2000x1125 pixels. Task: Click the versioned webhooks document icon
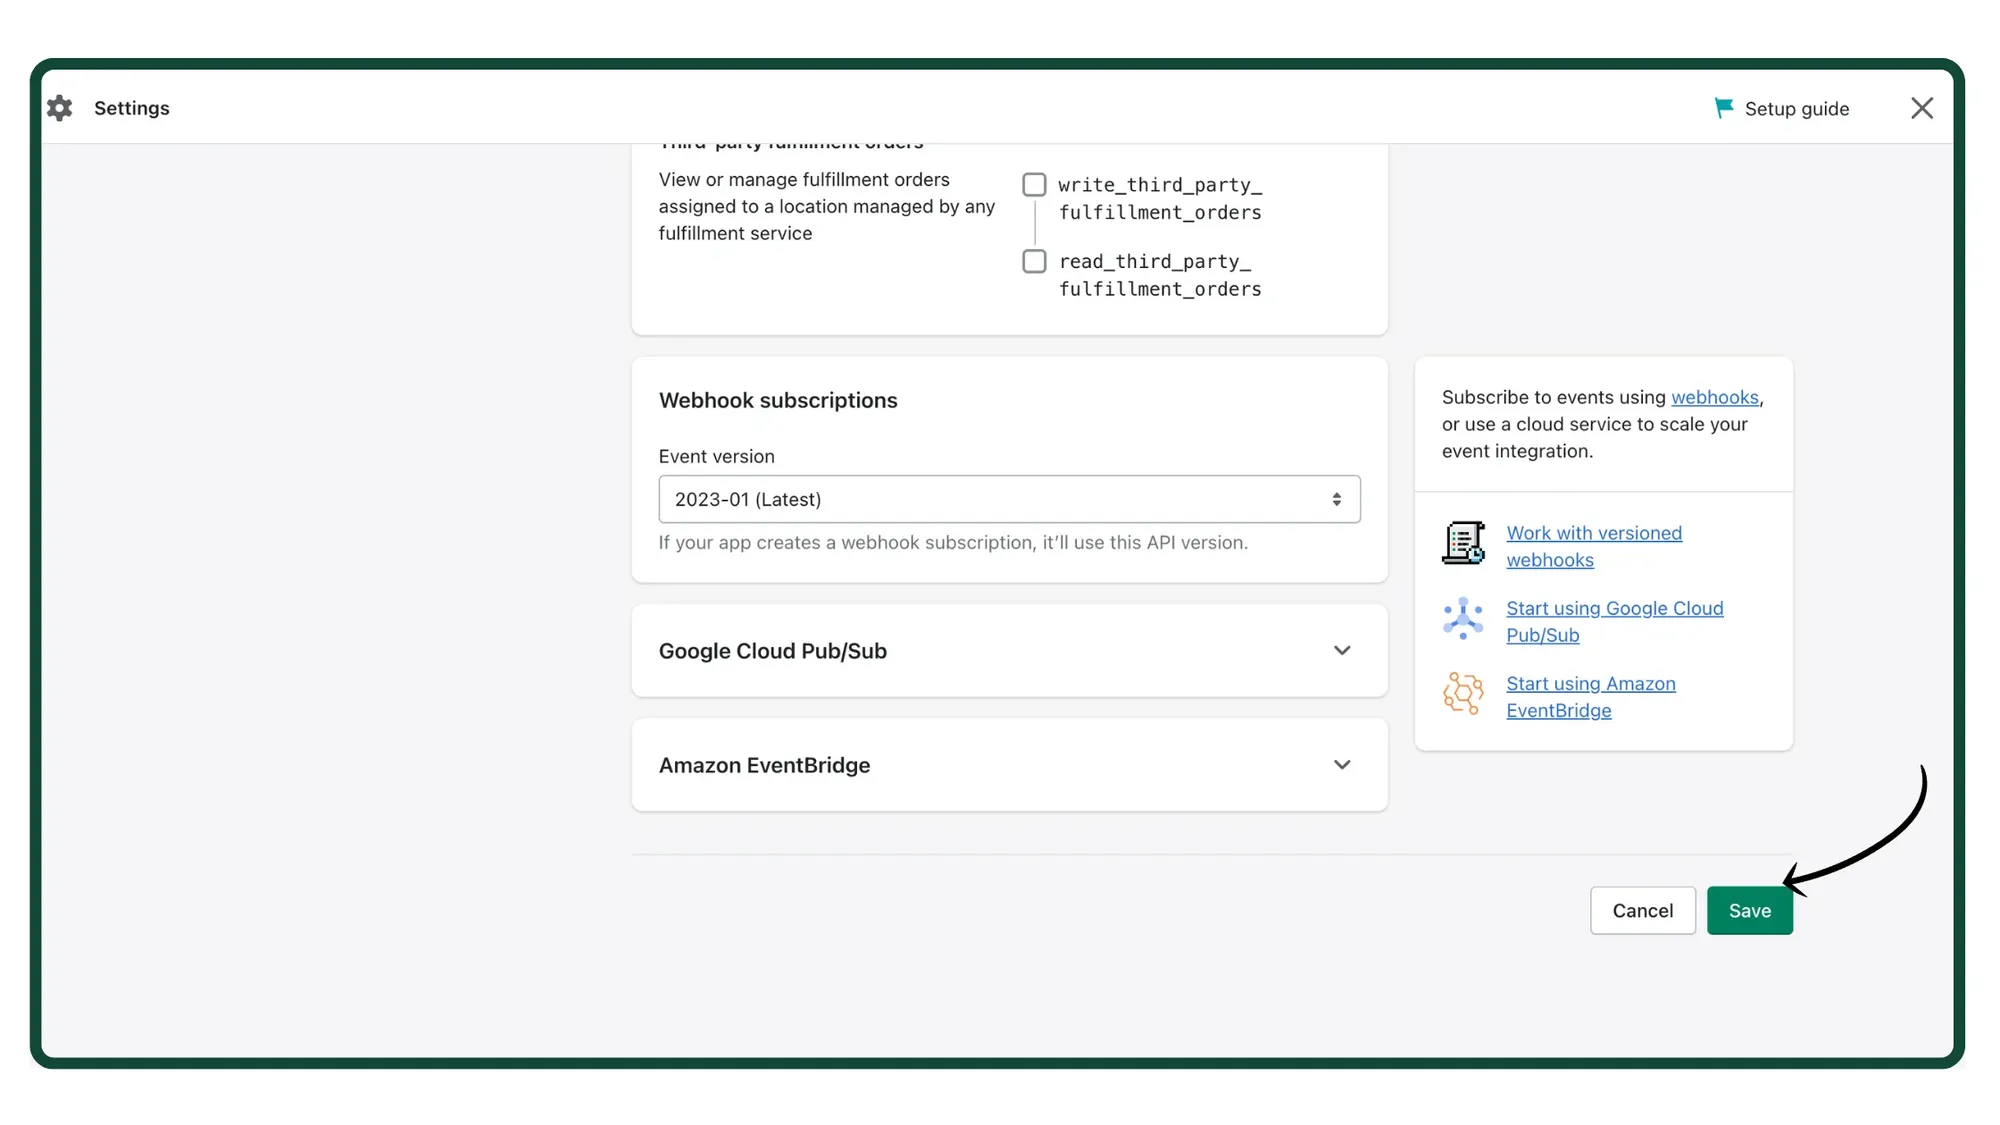(1463, 543)
